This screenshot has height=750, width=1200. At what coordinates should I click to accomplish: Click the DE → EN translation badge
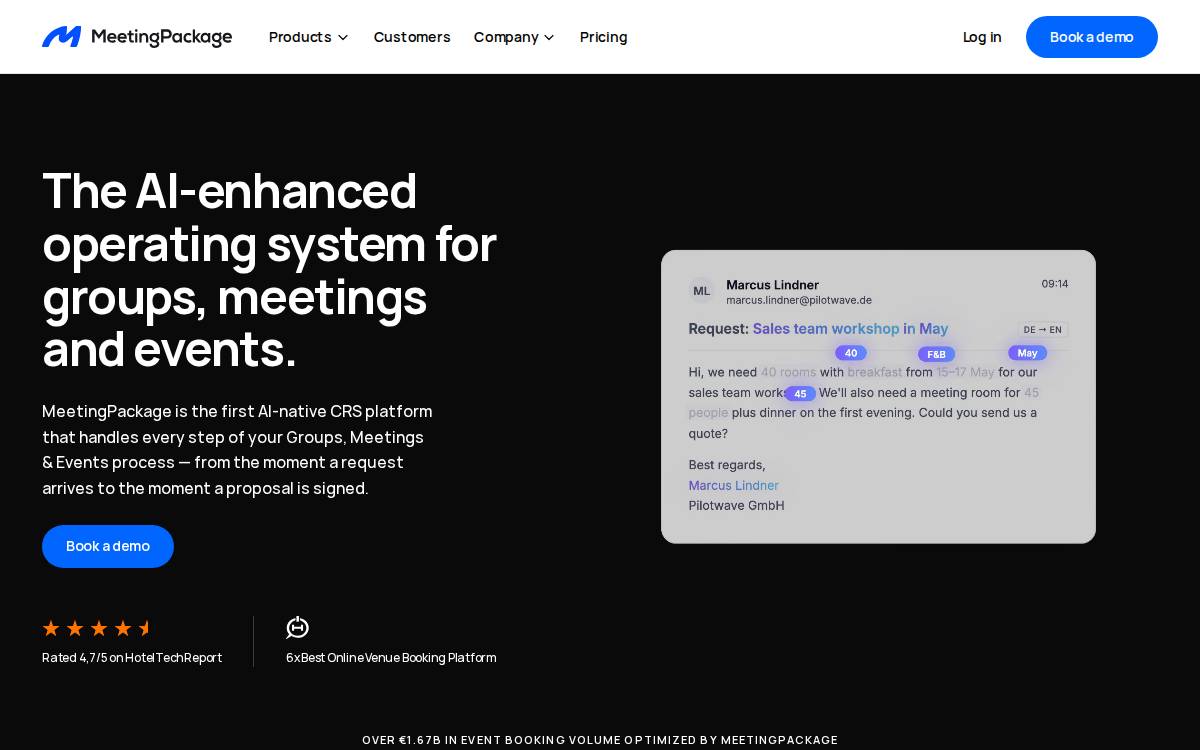click(x=1043, y=329)
